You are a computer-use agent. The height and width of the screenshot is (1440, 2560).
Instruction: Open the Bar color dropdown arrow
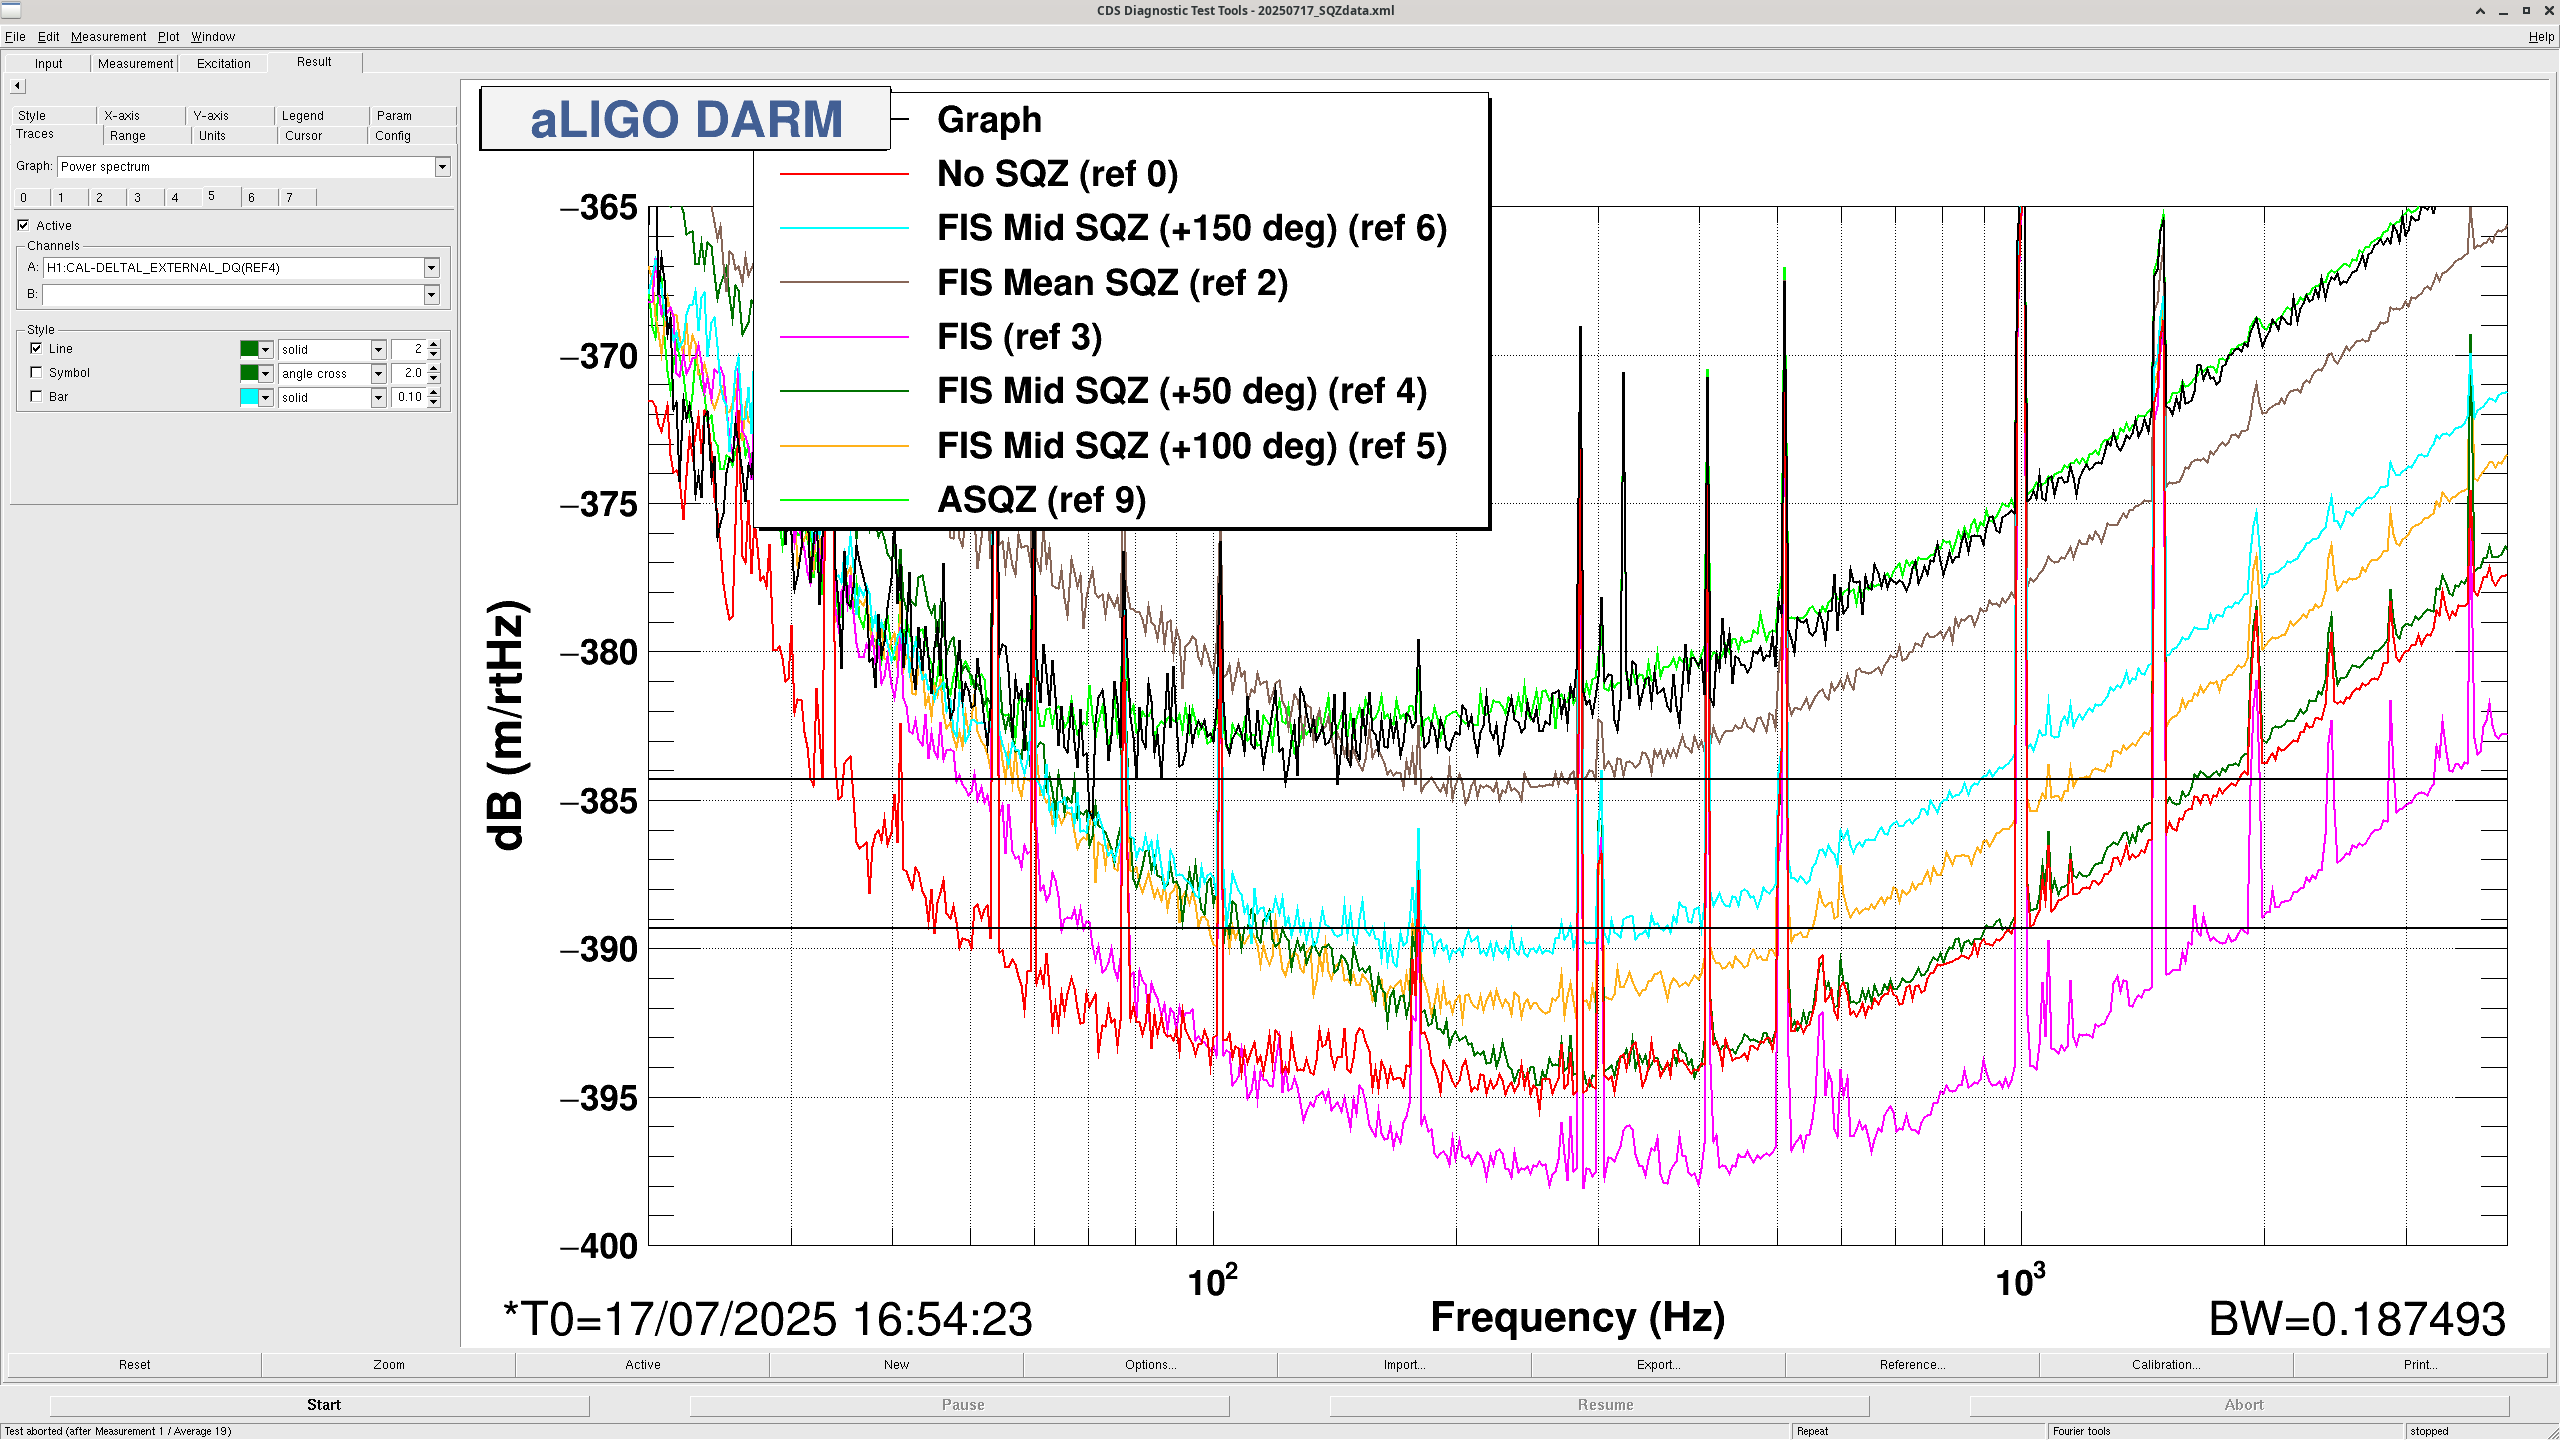(x=265, y=397)
